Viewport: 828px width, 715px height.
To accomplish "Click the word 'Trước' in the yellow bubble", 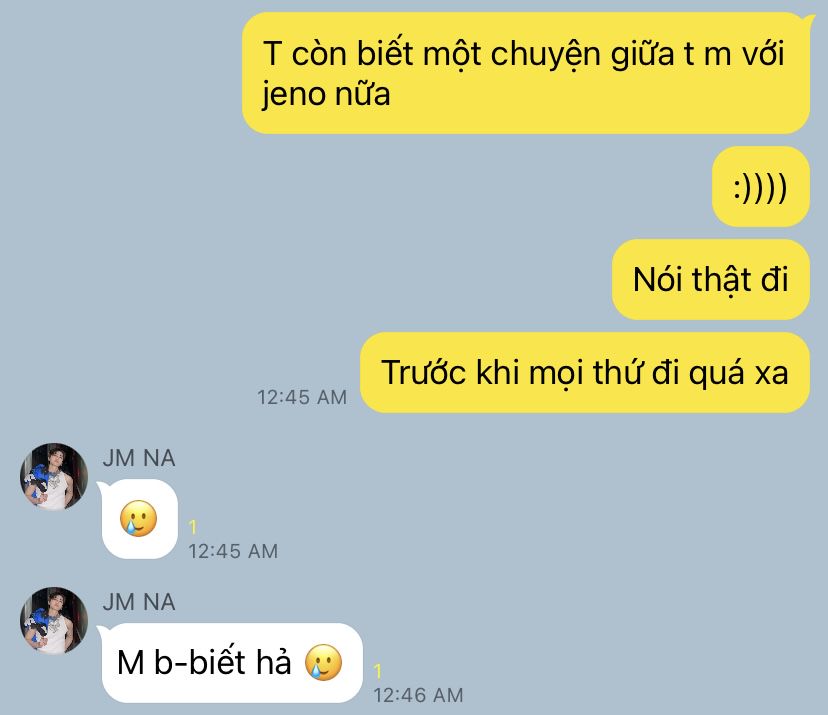I will 423,372.
